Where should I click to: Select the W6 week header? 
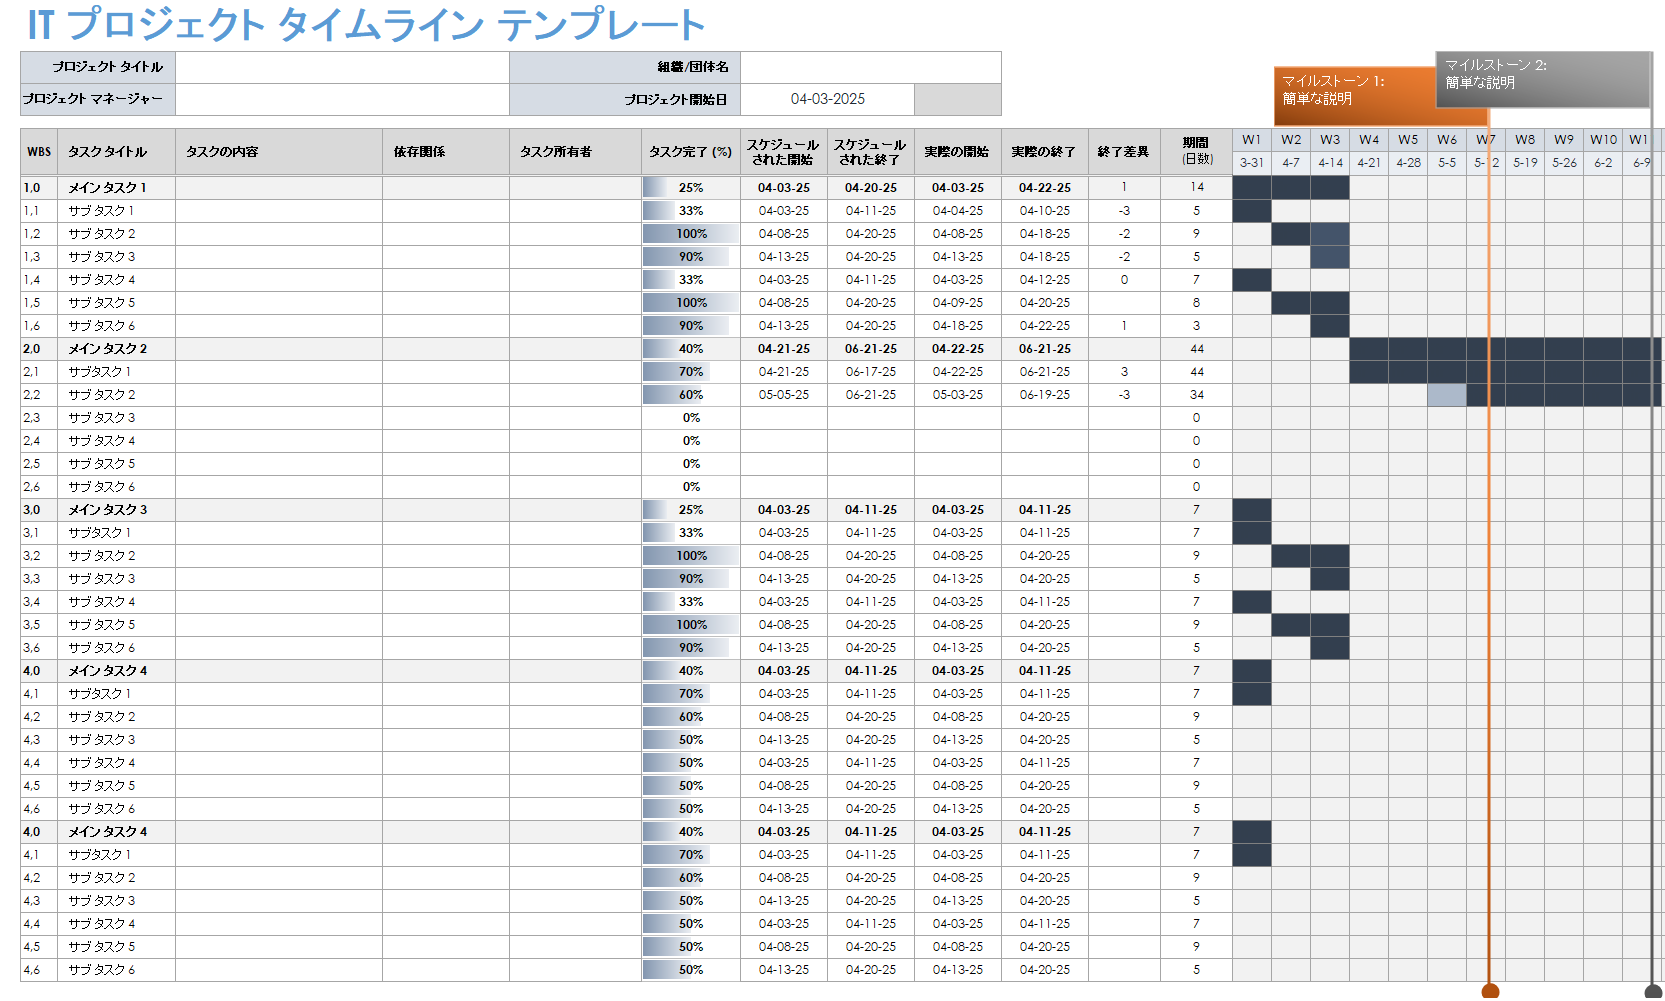point(1447,140)
